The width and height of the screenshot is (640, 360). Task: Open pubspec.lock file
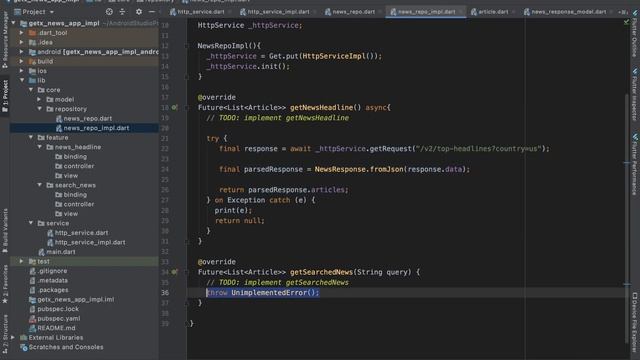(54, 309)
